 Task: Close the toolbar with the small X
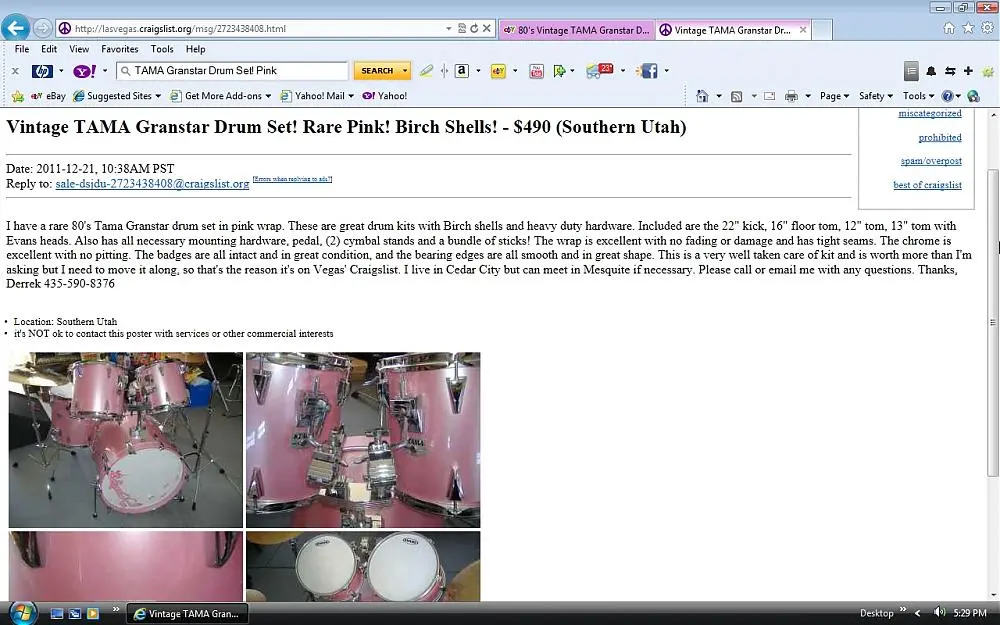click(15, 71)
